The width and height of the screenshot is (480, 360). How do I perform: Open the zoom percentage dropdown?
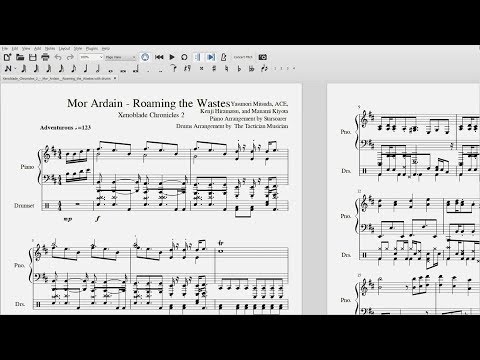click(91, 57)
